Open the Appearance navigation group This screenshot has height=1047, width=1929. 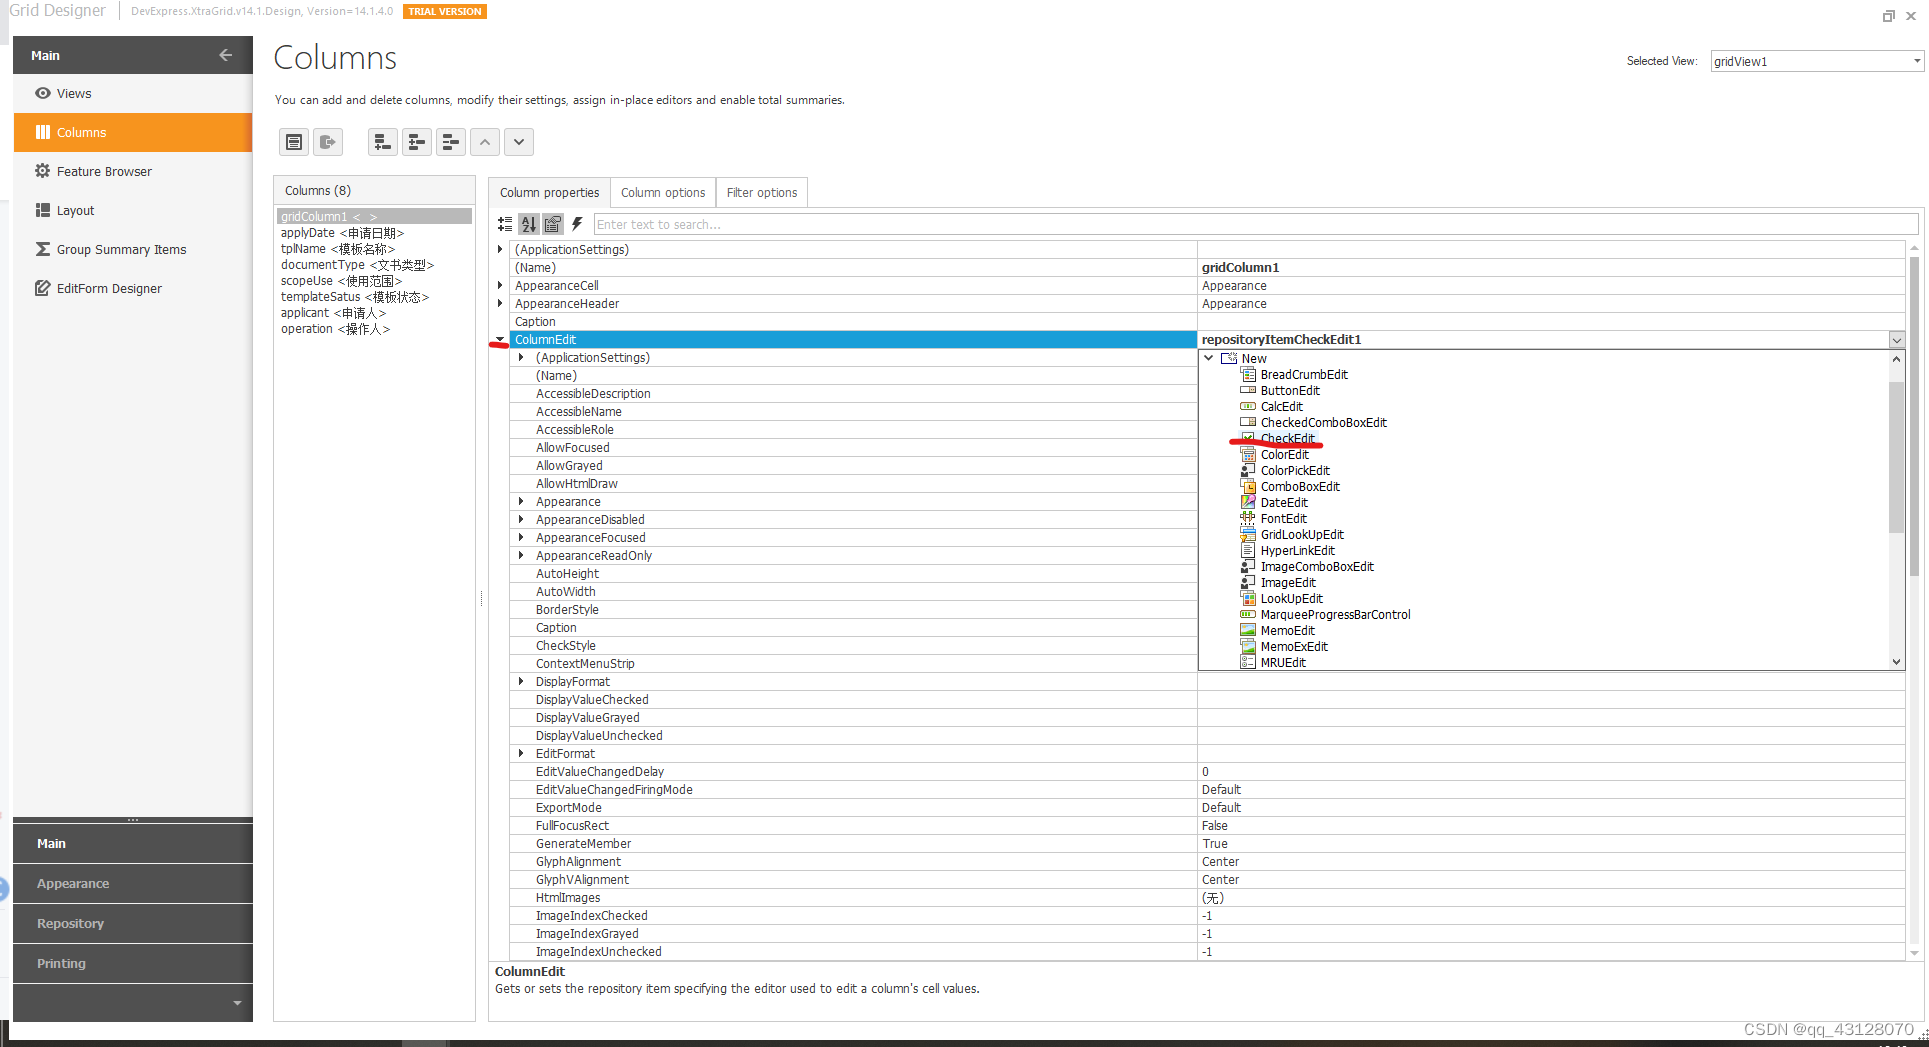point(133,884)
